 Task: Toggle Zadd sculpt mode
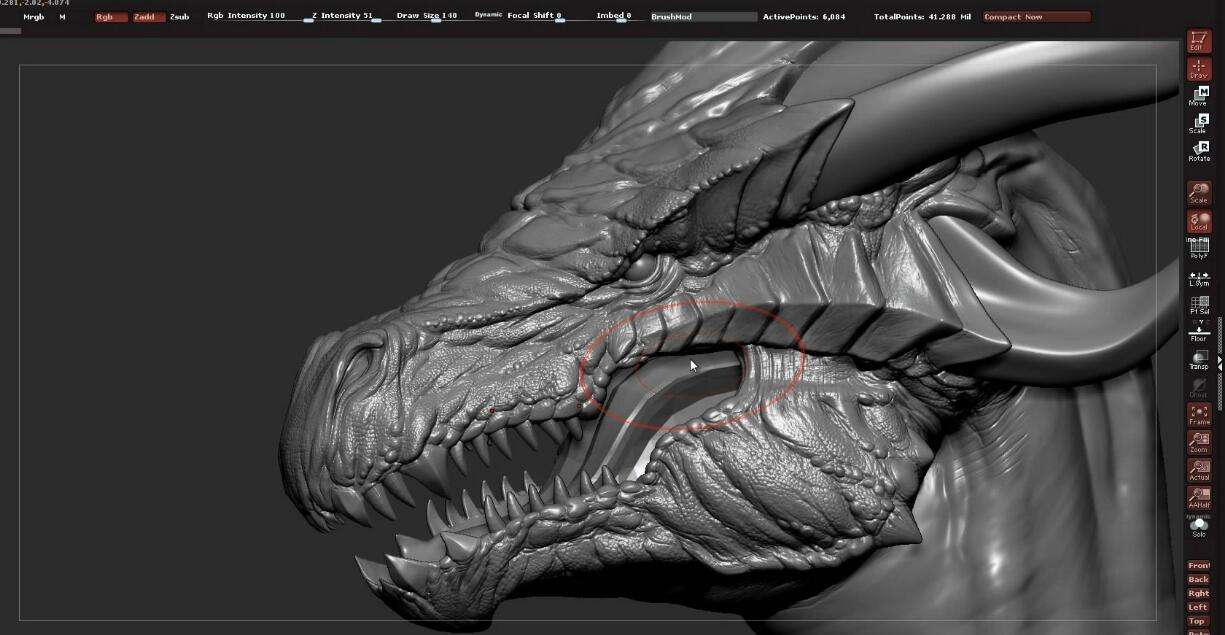click(x=148, y=17)
